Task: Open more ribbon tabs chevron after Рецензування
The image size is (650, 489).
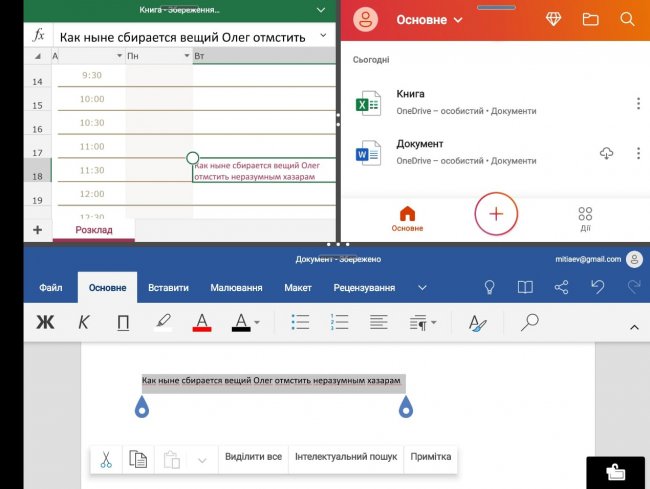Action: pyautogui.click(x=423, y=288)
